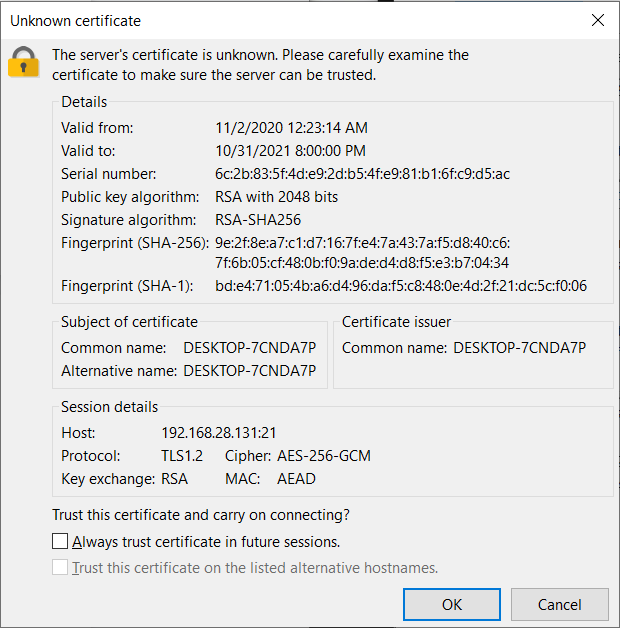Screen dimensions: 620x628
Task: Select the SHA-256 fingerprint first line
Action: coord(362,243)
